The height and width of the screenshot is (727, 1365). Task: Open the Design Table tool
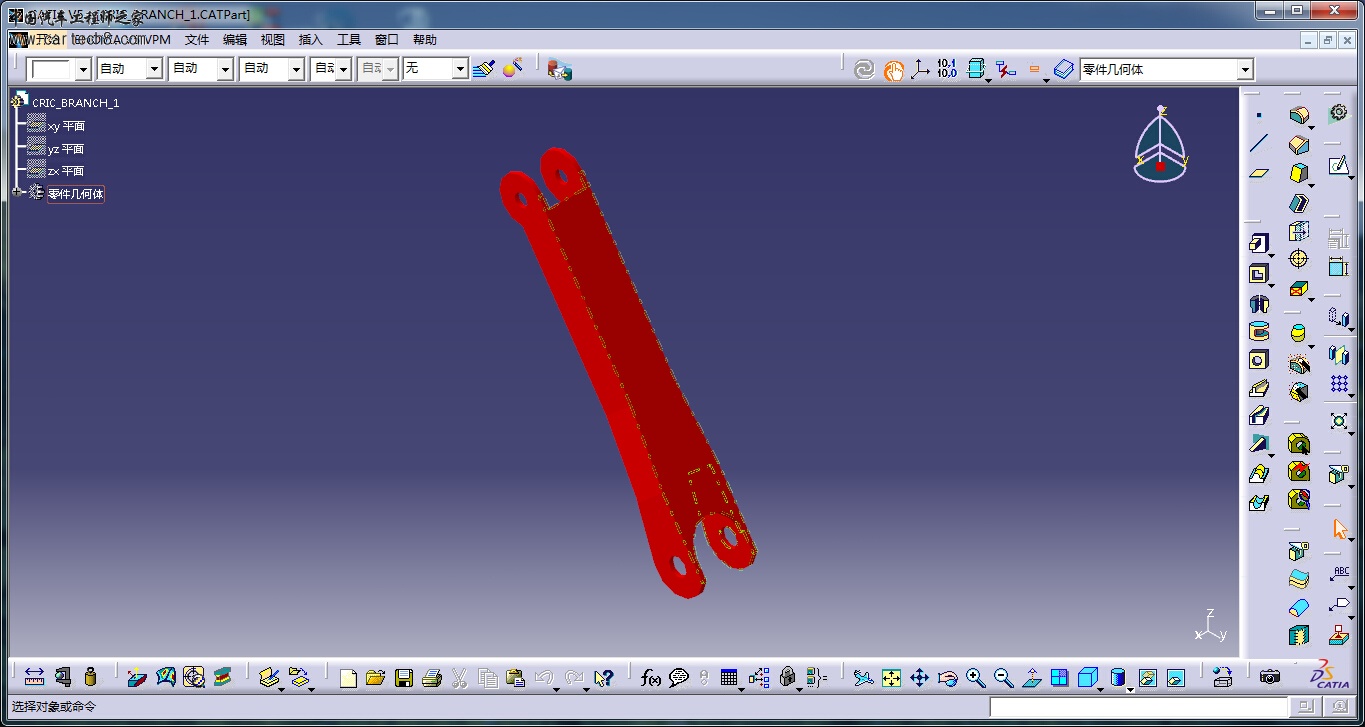coord(729,678)
